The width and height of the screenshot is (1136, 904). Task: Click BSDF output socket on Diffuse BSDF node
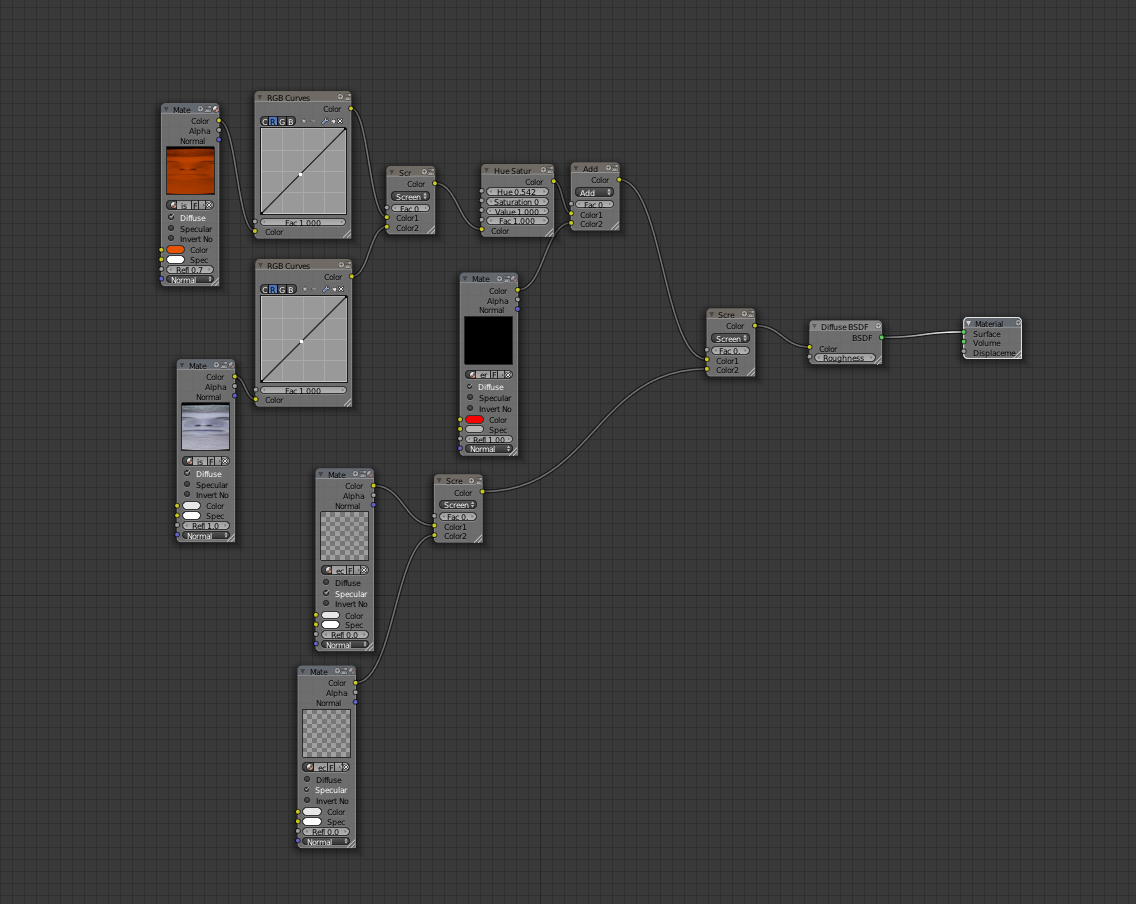pyautogui.click(x=881, y=338)
